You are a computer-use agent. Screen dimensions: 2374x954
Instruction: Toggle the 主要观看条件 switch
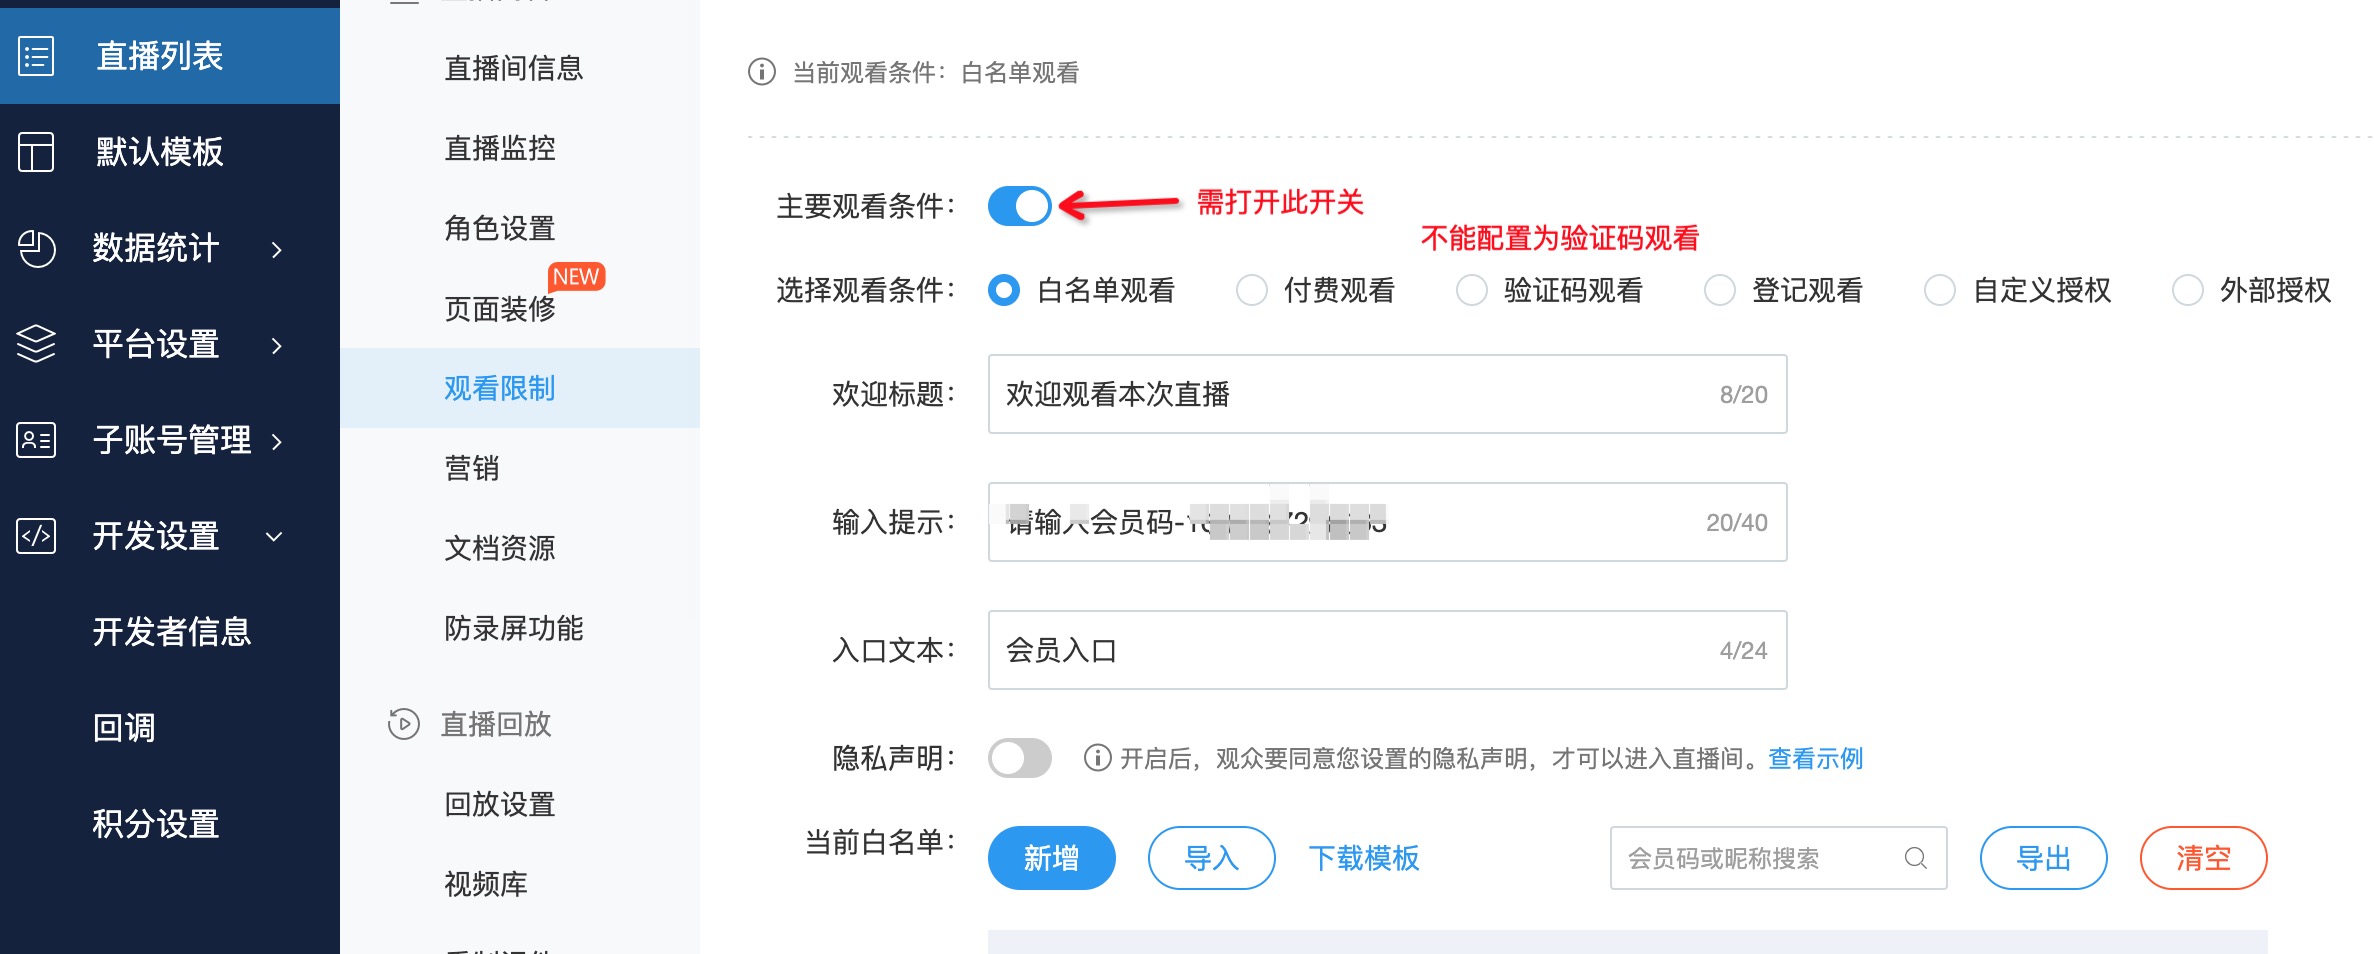pyautogui.click(x=1019, y=206)
